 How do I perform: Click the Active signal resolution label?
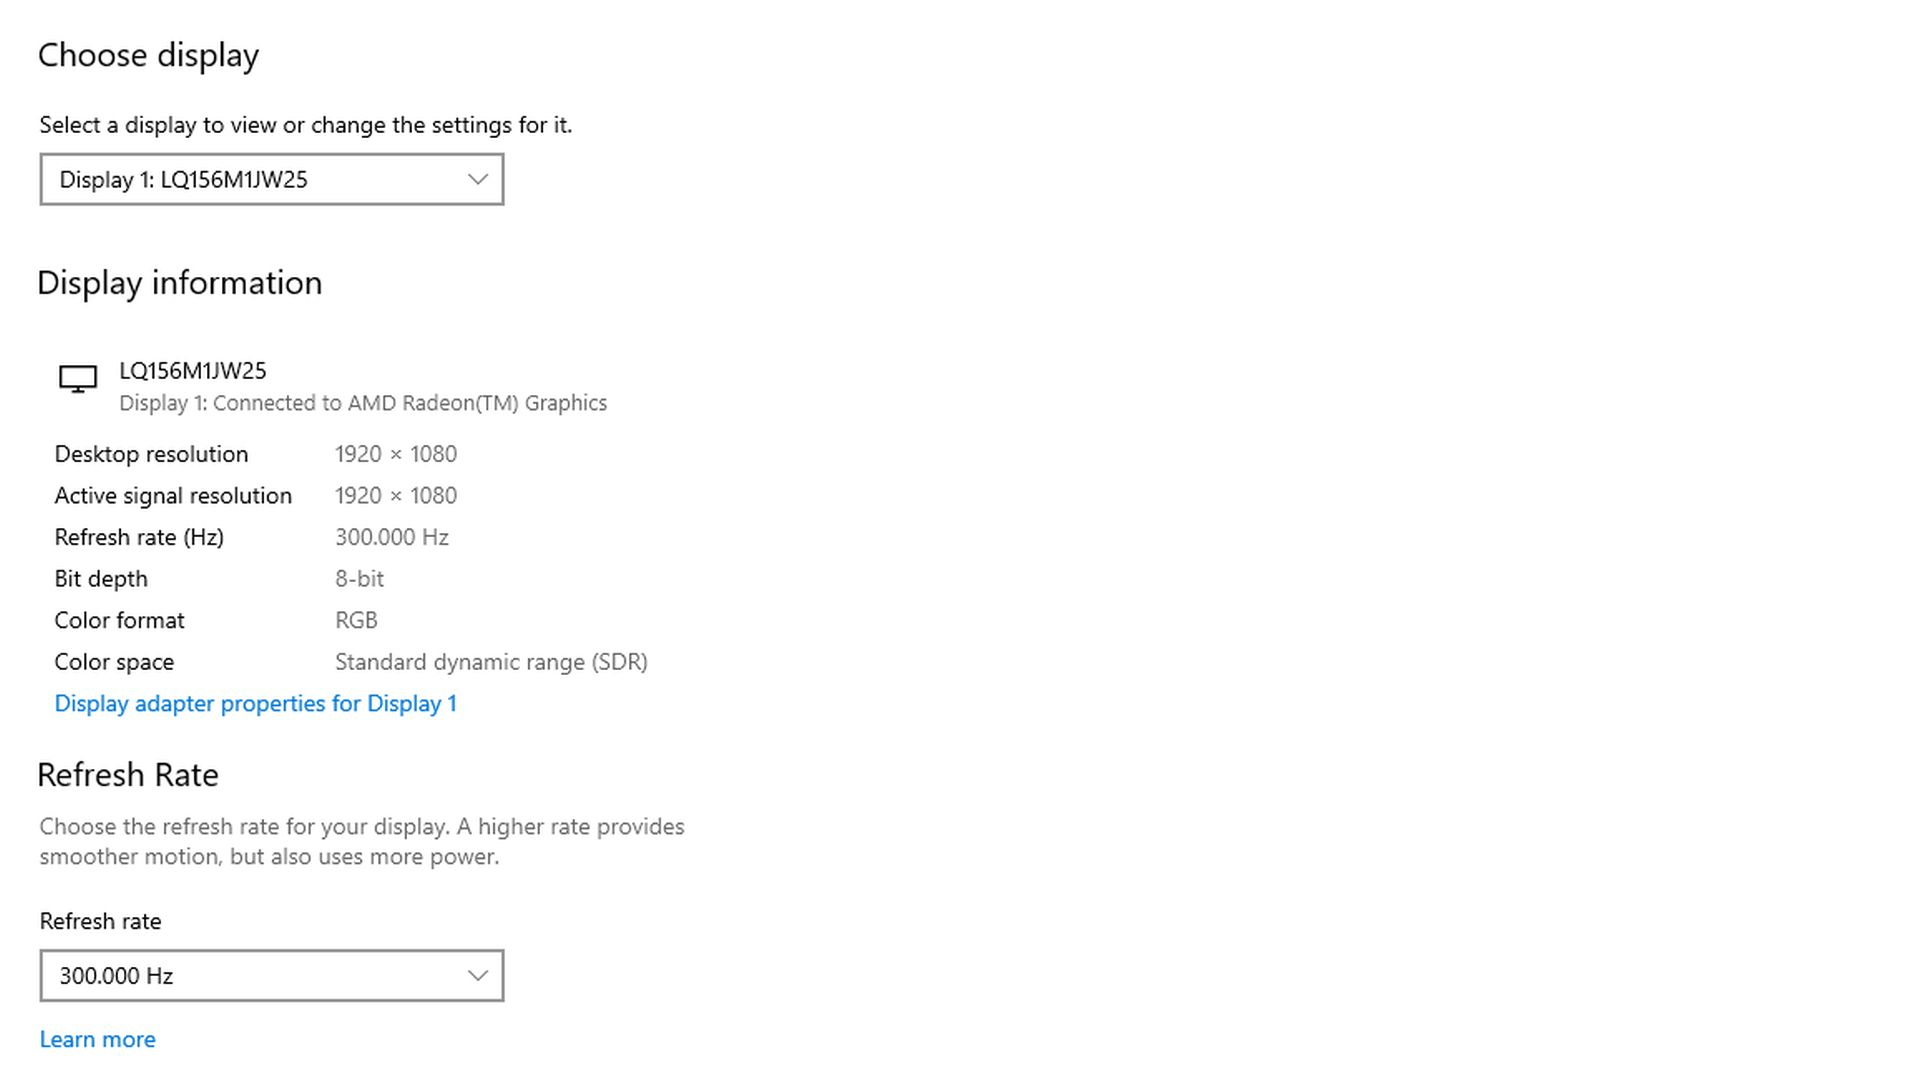click(x=173, y=496)
